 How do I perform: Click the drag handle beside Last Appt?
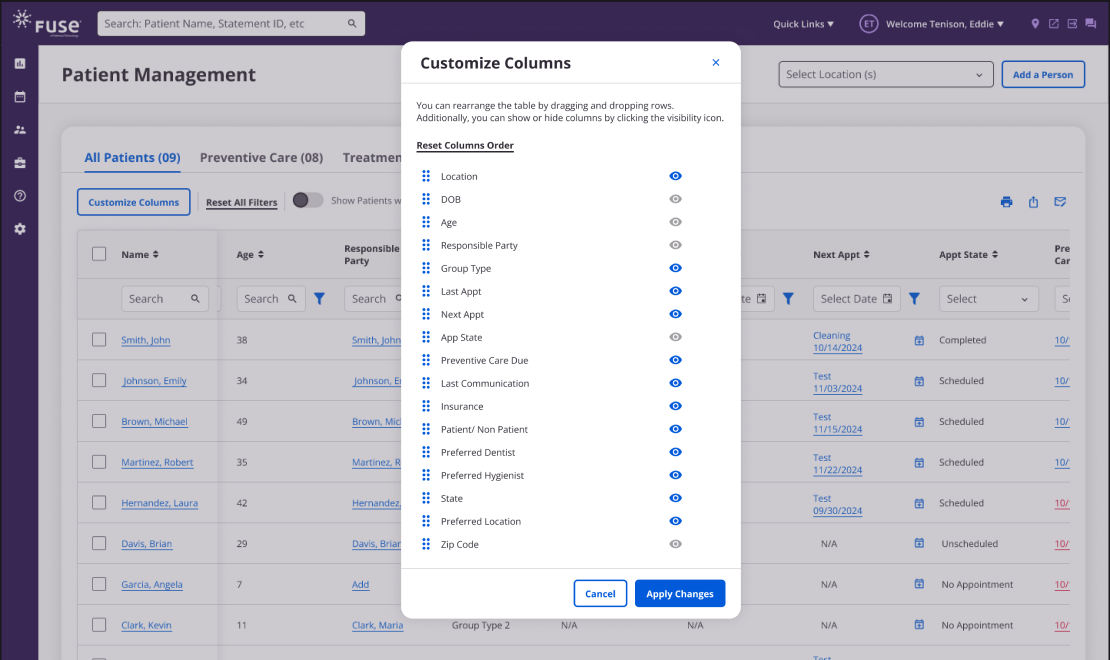click(x=426, y=291)
